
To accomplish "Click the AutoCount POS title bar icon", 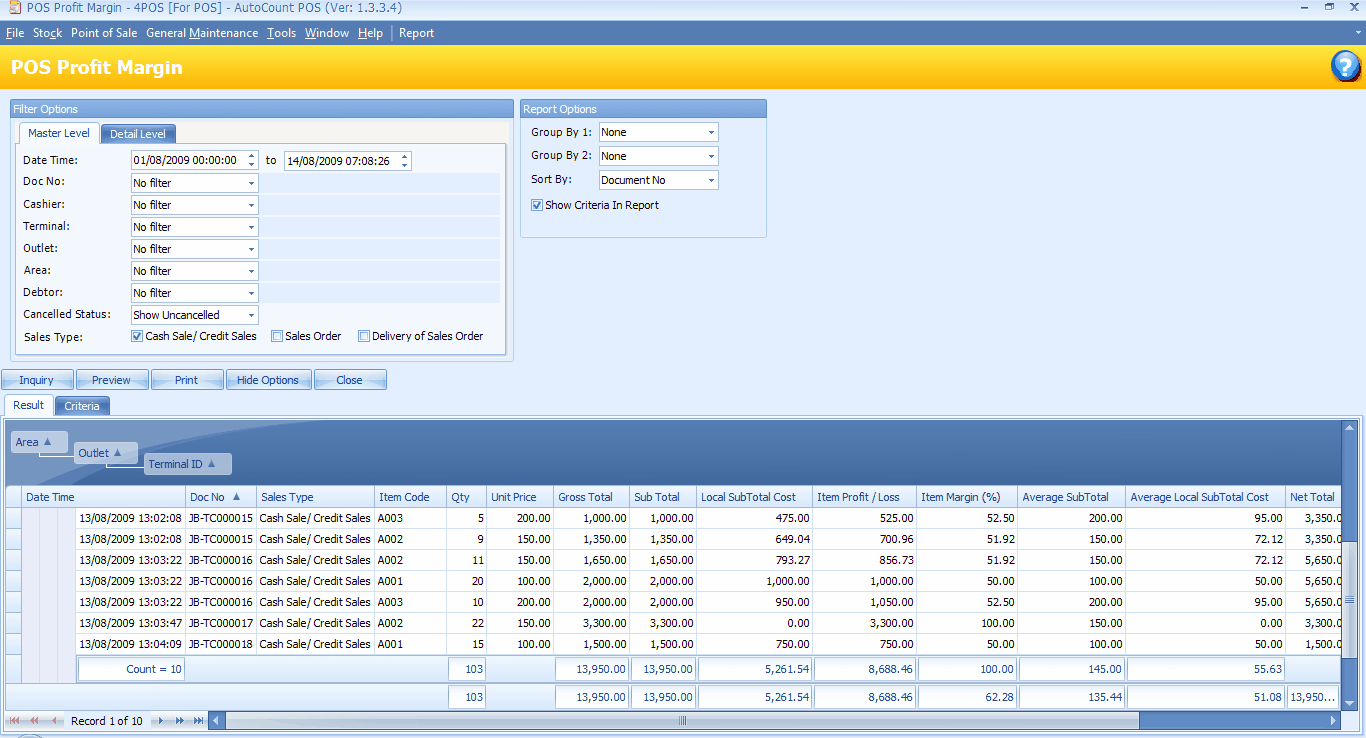I will point(13,7).
